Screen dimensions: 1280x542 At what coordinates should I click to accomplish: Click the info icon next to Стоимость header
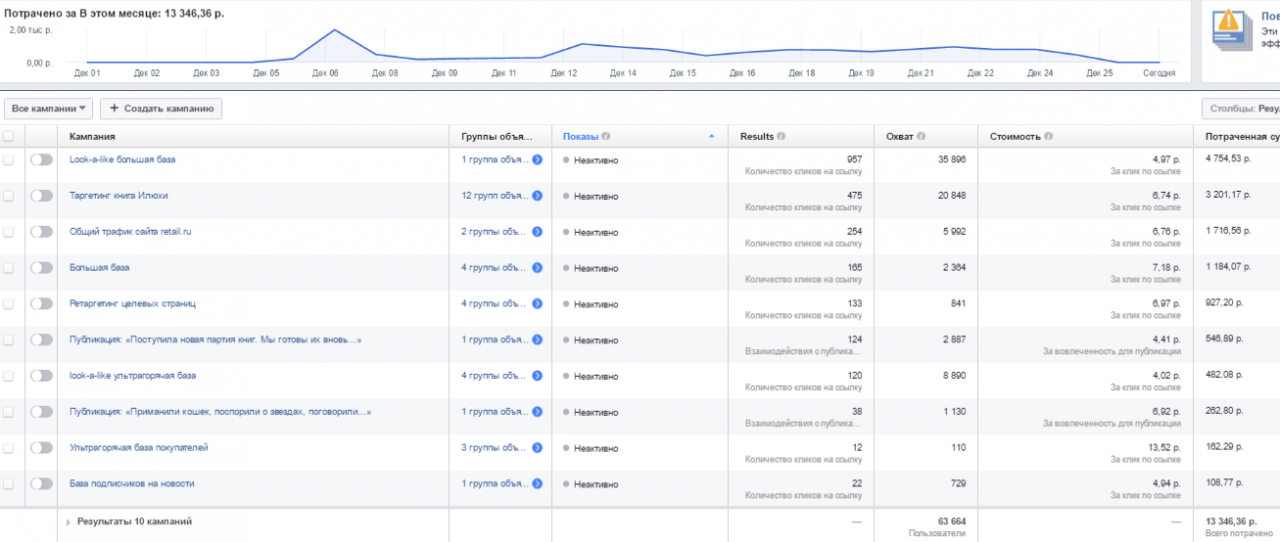pyautogui.click(x=1049, y=136)
